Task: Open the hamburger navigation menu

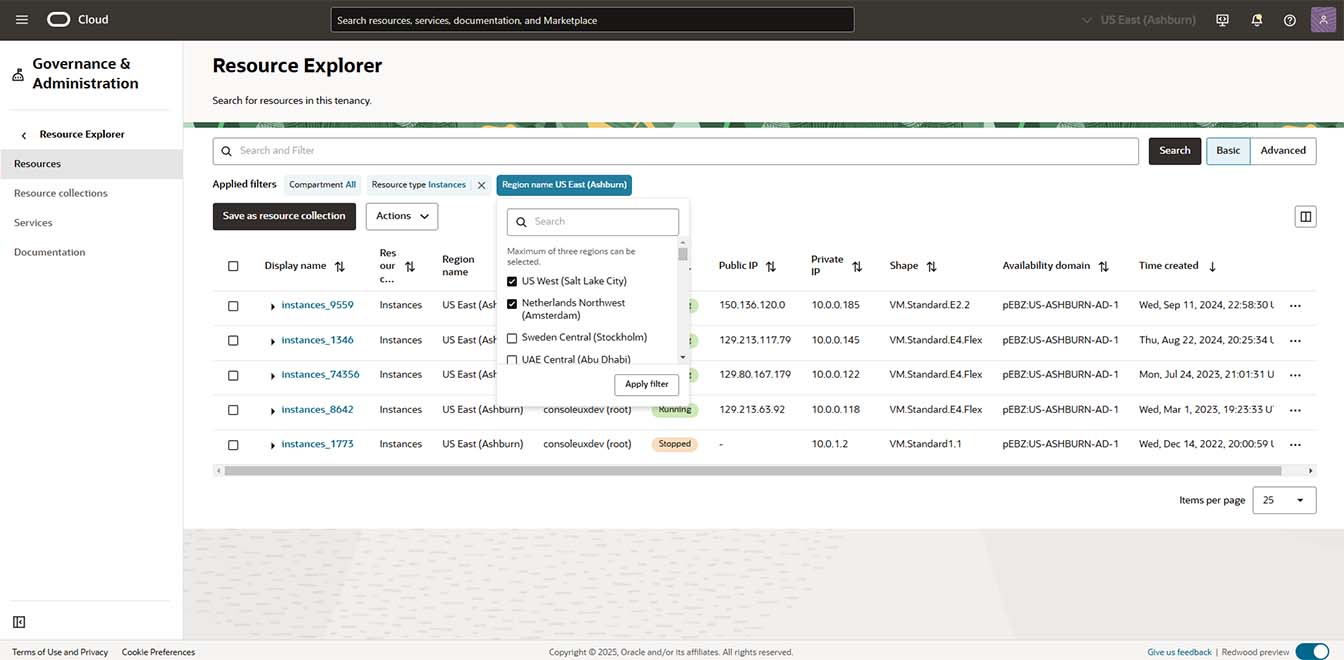Action: [x=22, y=20]
